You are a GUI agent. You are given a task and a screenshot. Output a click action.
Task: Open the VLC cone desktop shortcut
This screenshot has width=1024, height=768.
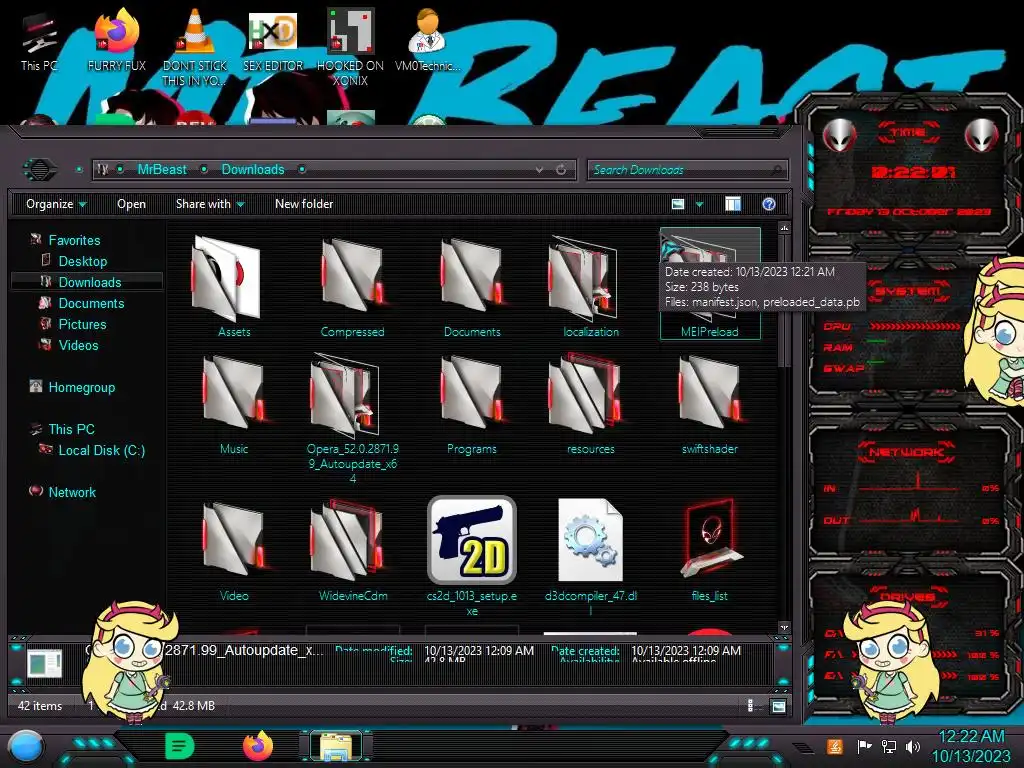click(195, 46)
